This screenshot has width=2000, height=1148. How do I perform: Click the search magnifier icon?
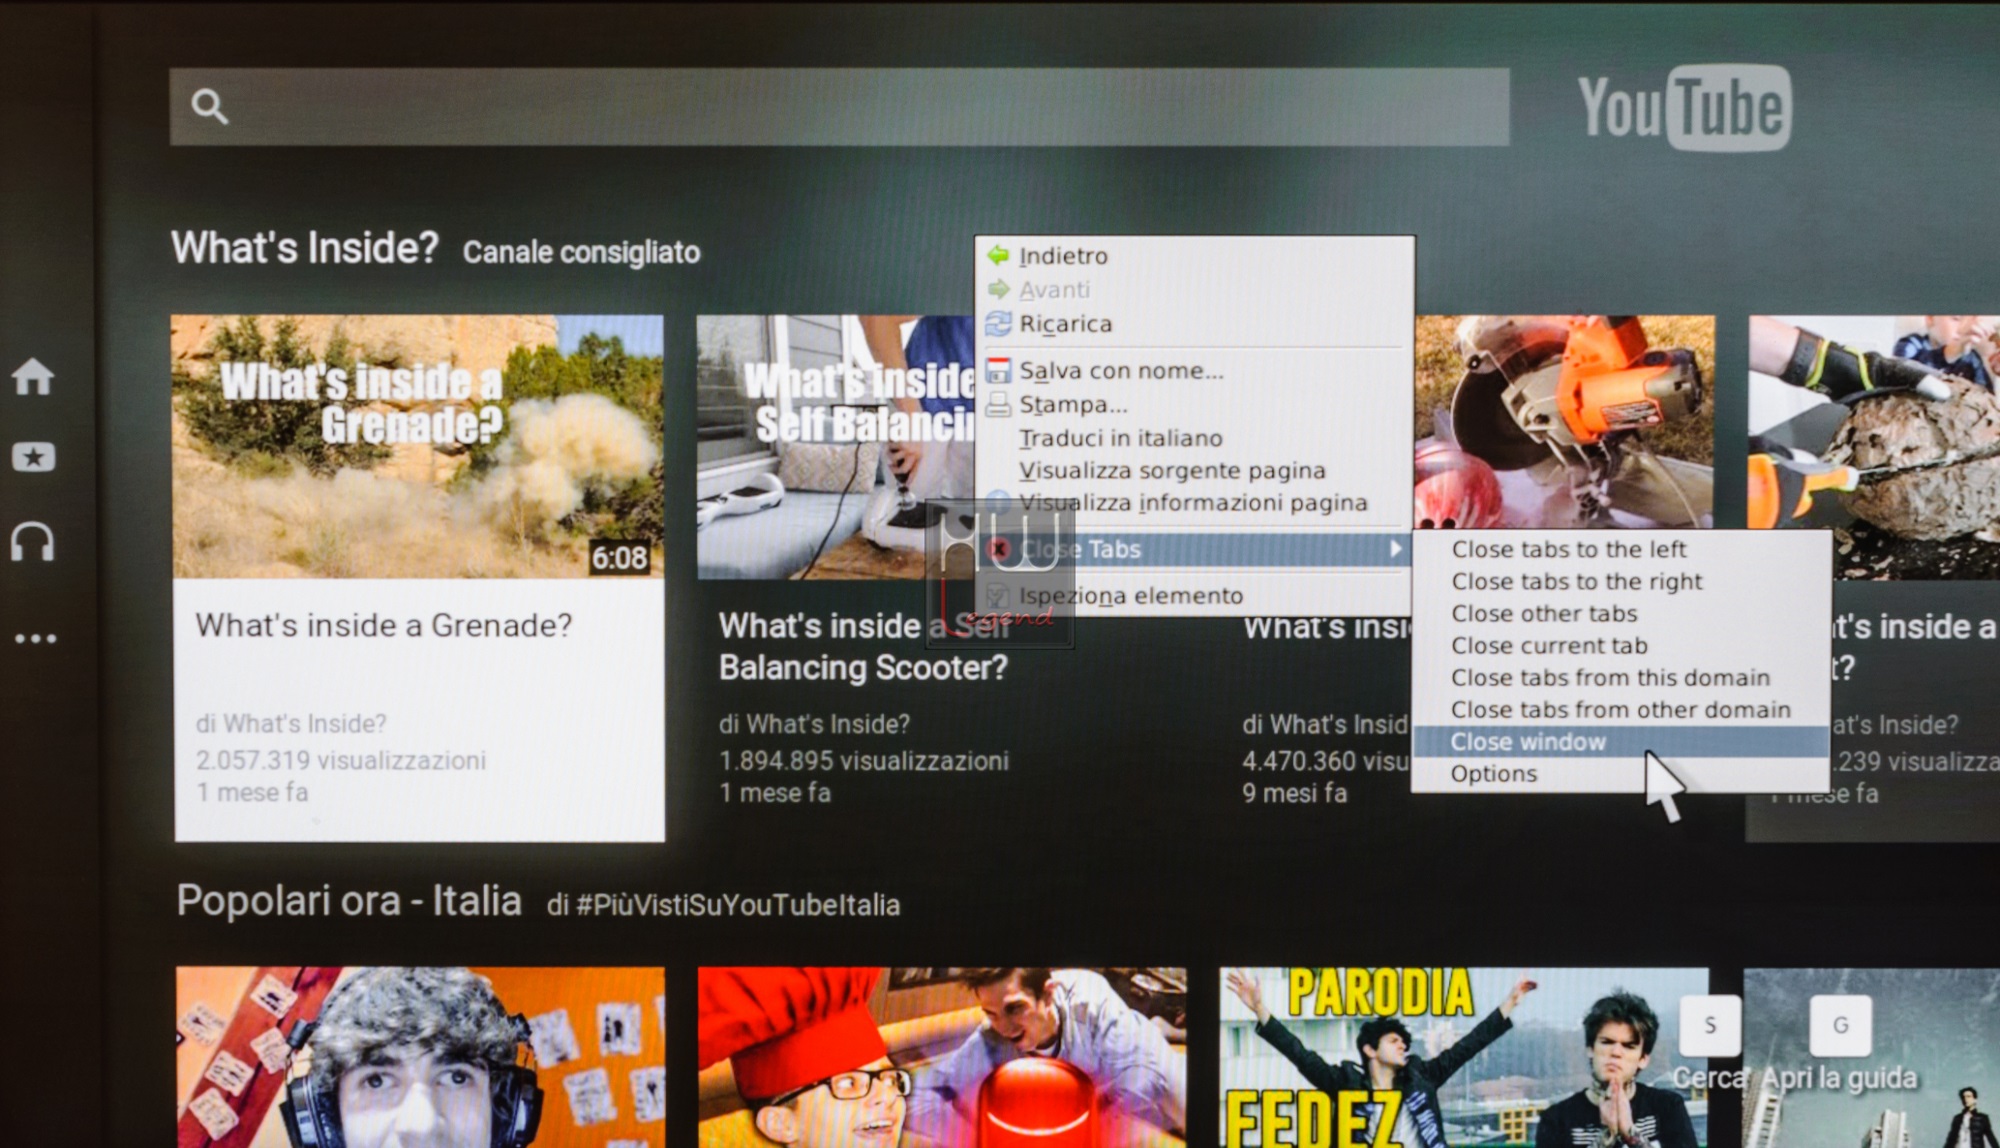point(209,106)
